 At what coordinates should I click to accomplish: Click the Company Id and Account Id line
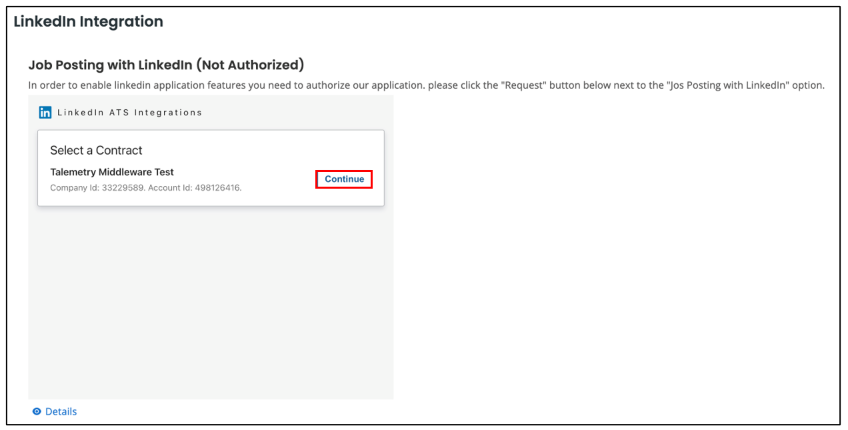coord(146,188)
